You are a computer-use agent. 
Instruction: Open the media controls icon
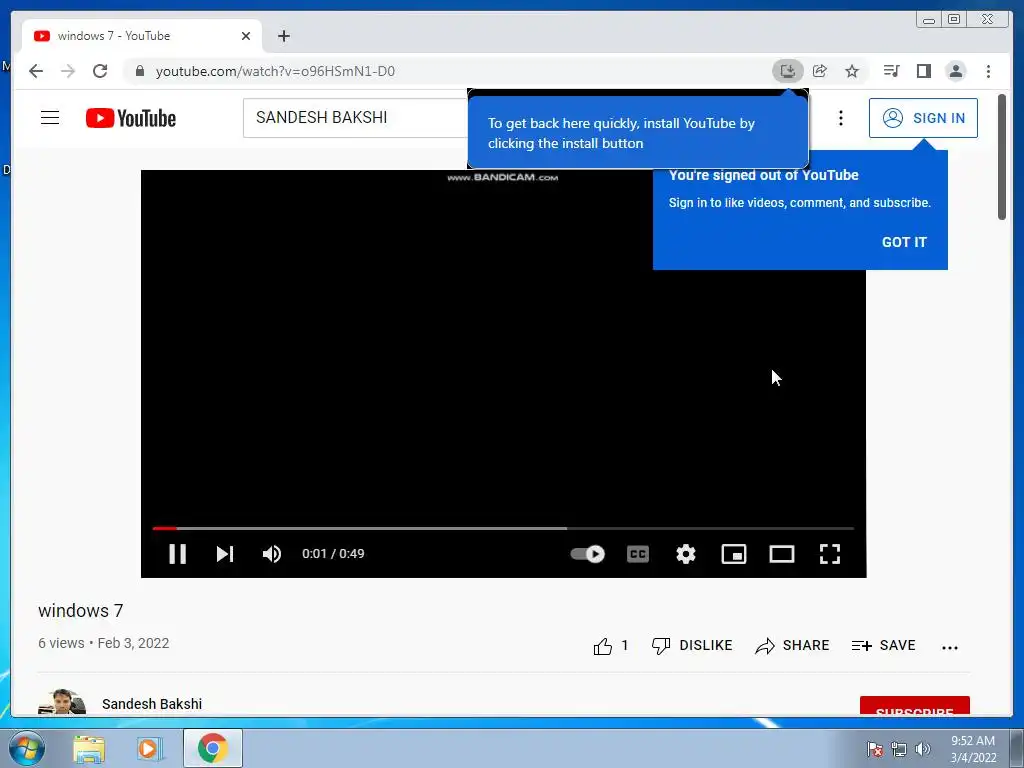[x=891, y=71]
